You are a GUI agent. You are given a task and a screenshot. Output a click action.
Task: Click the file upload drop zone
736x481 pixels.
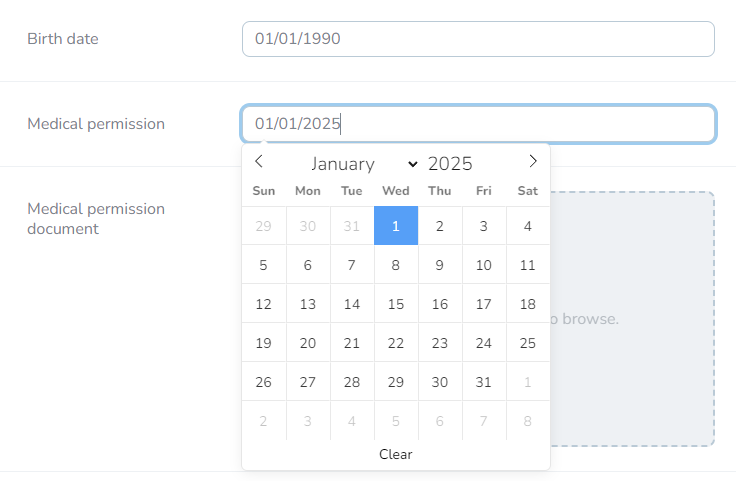pos(632,318)
